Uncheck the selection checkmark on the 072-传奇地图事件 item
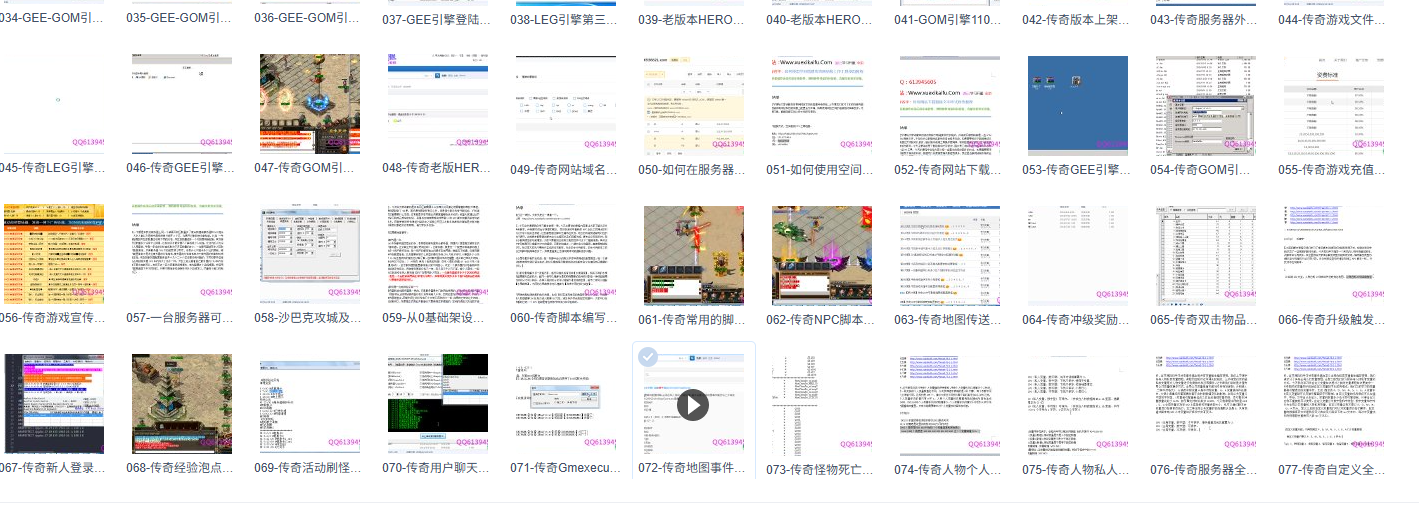 tap(648, 356)
